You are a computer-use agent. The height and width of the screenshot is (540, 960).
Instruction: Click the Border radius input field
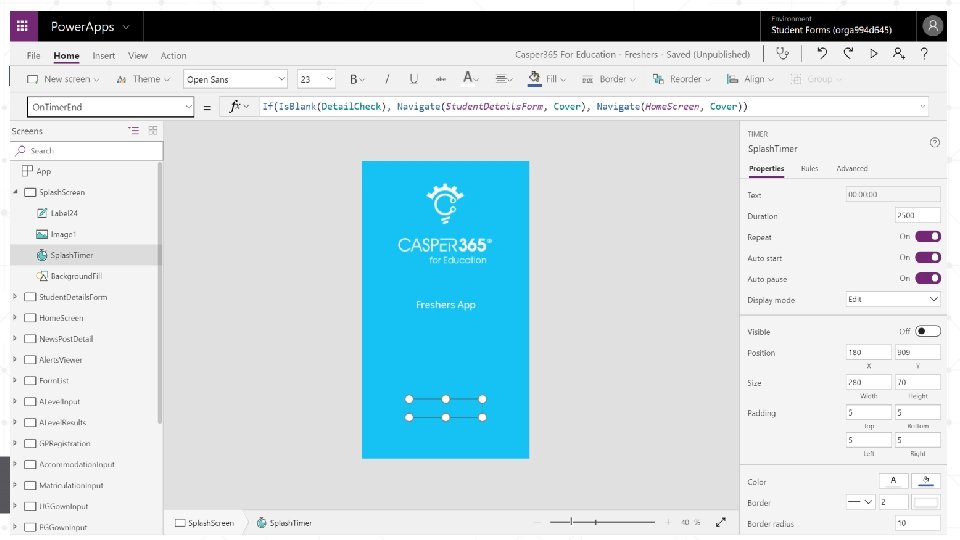pos(917,523)
